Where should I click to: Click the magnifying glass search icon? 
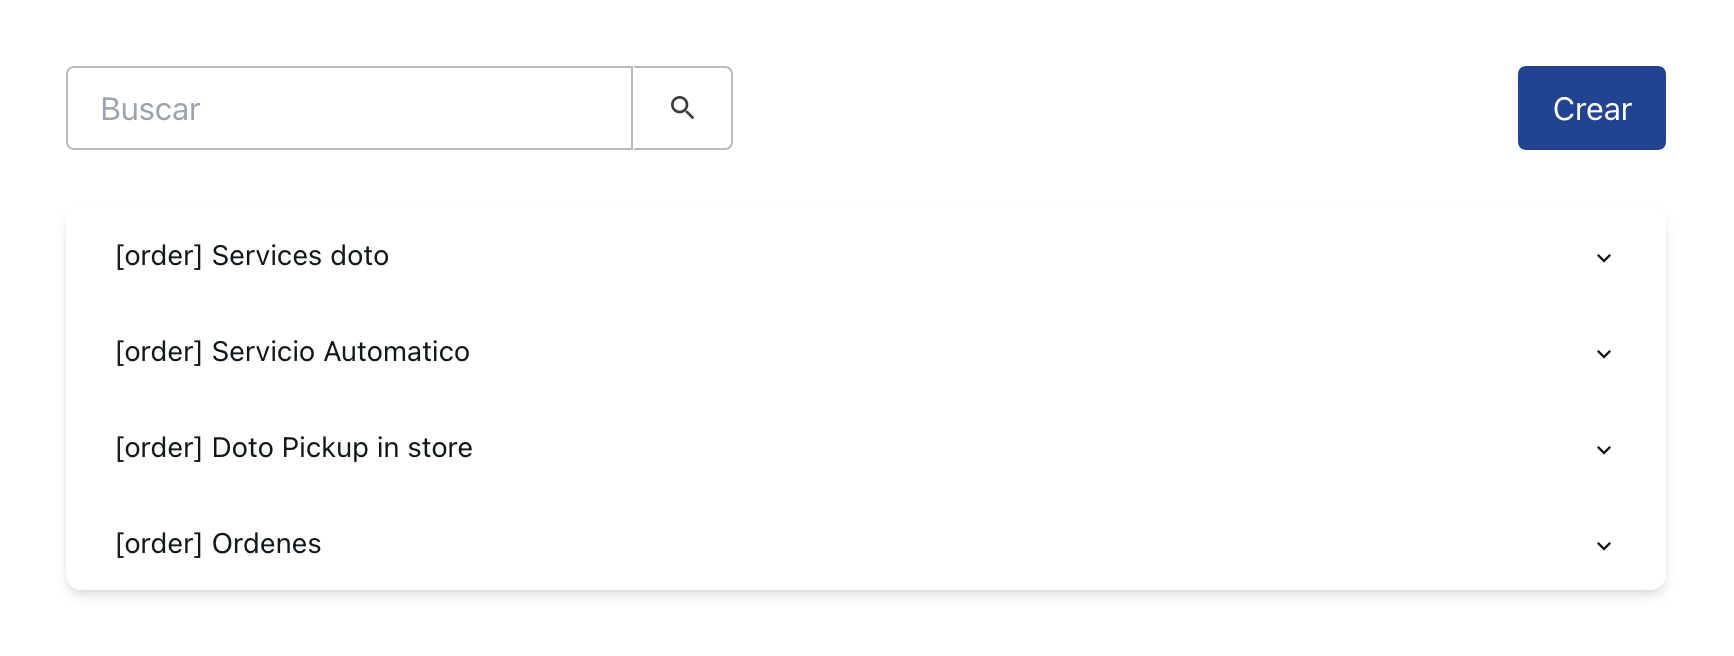[x=682, y=108]
